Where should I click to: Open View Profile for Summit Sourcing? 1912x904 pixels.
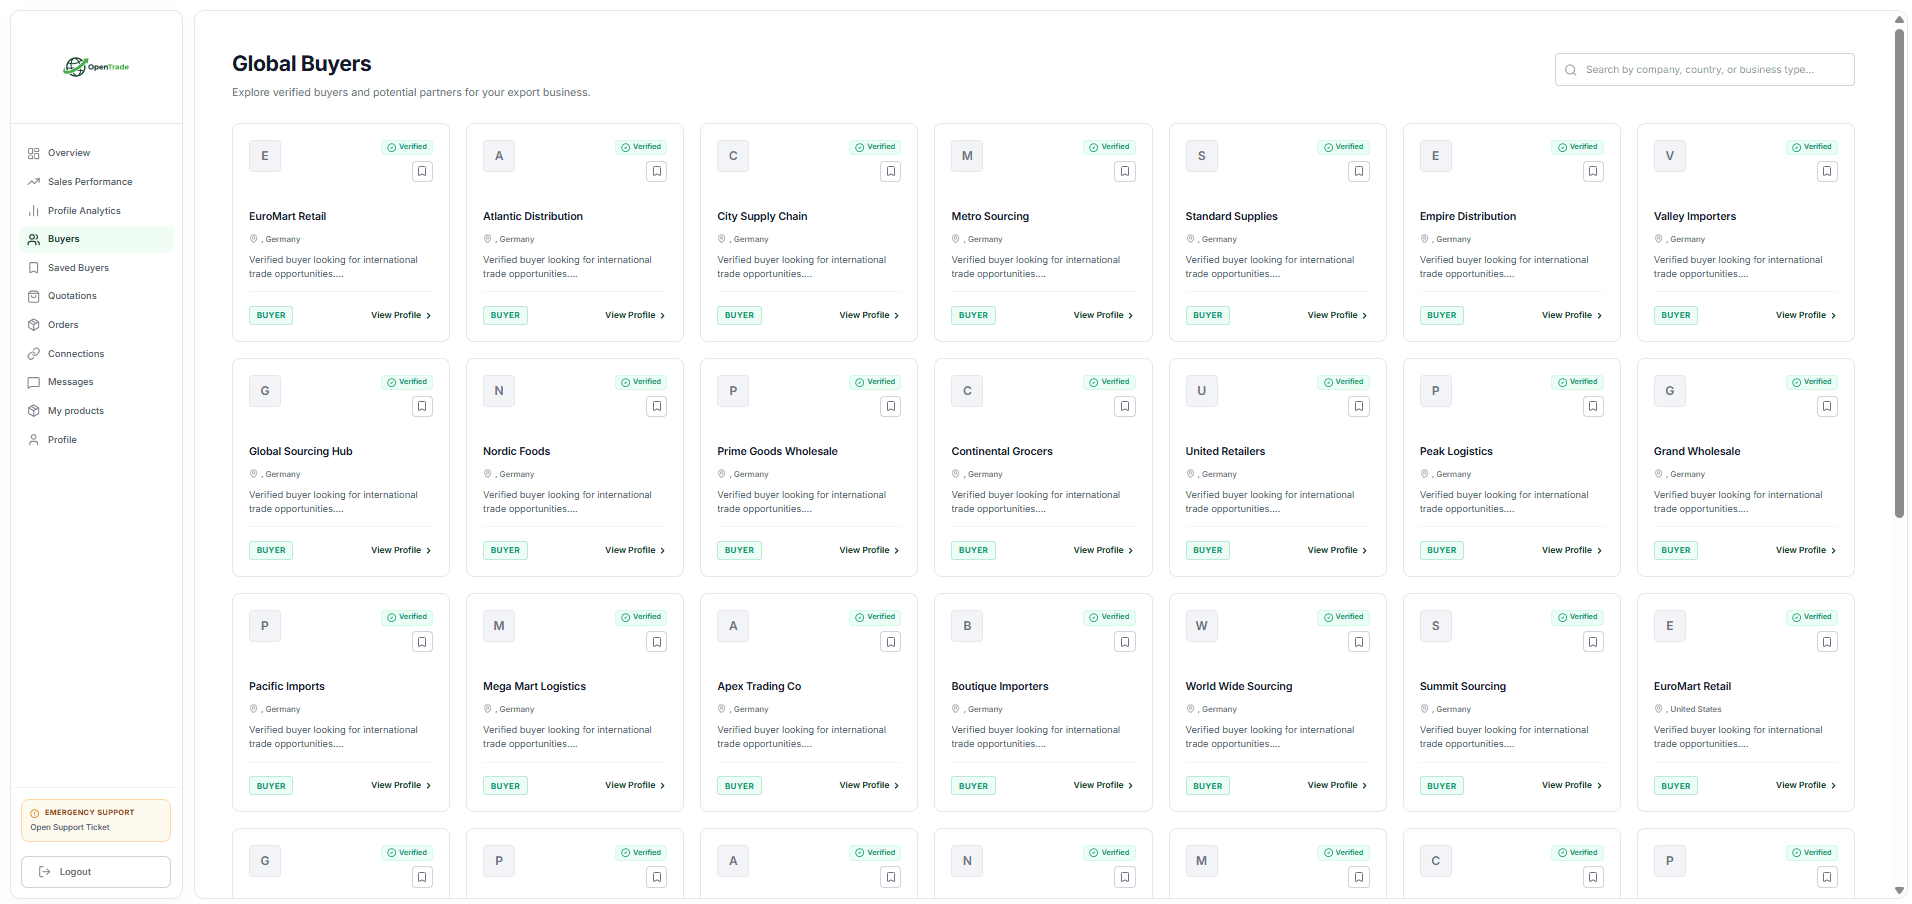pyautogui.click(x=1571, y=785)
